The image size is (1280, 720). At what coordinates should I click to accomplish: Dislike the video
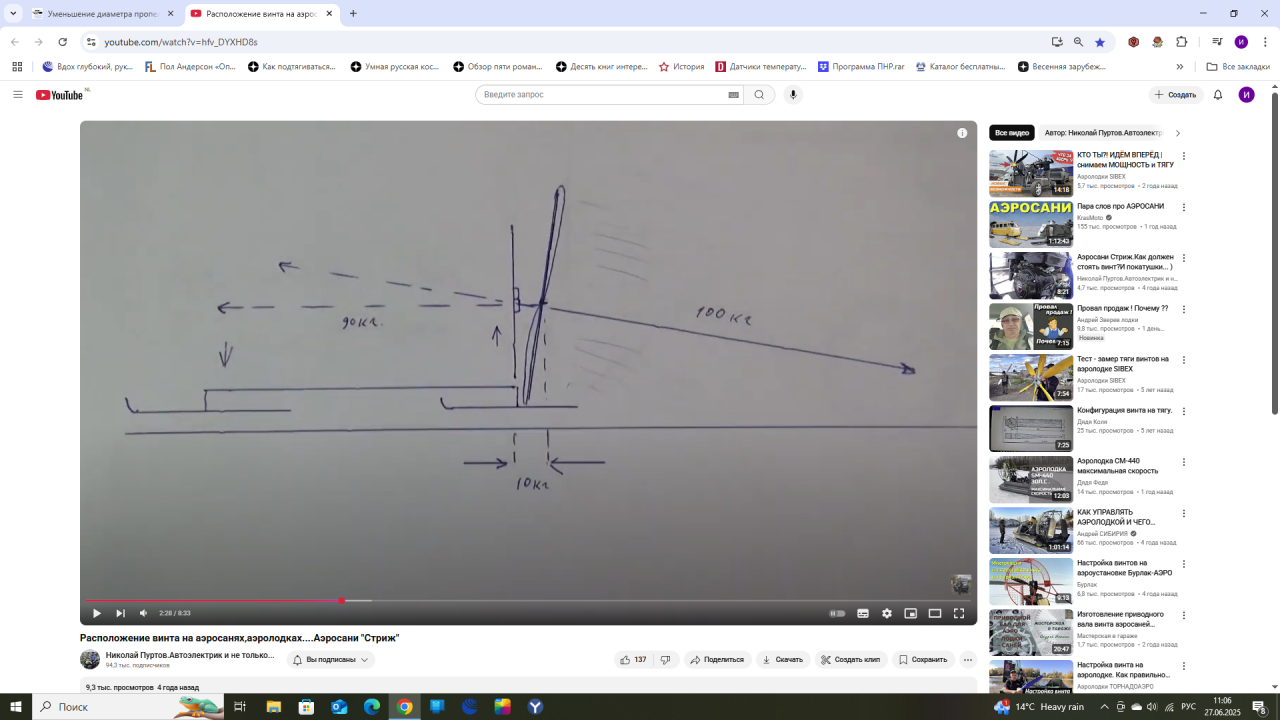coord(665,660)
